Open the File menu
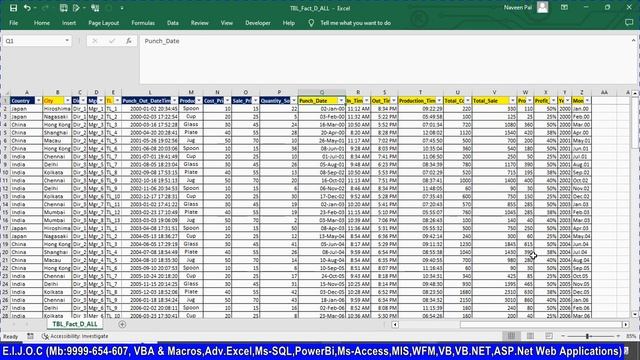Viewport: 640px width, 360px height. (x=13, y=23)
